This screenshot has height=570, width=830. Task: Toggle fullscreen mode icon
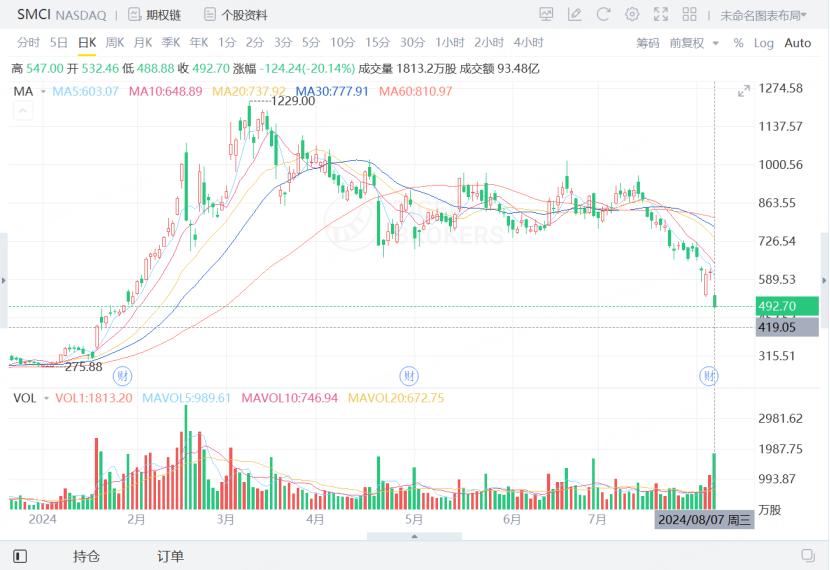tap(661, 14)
